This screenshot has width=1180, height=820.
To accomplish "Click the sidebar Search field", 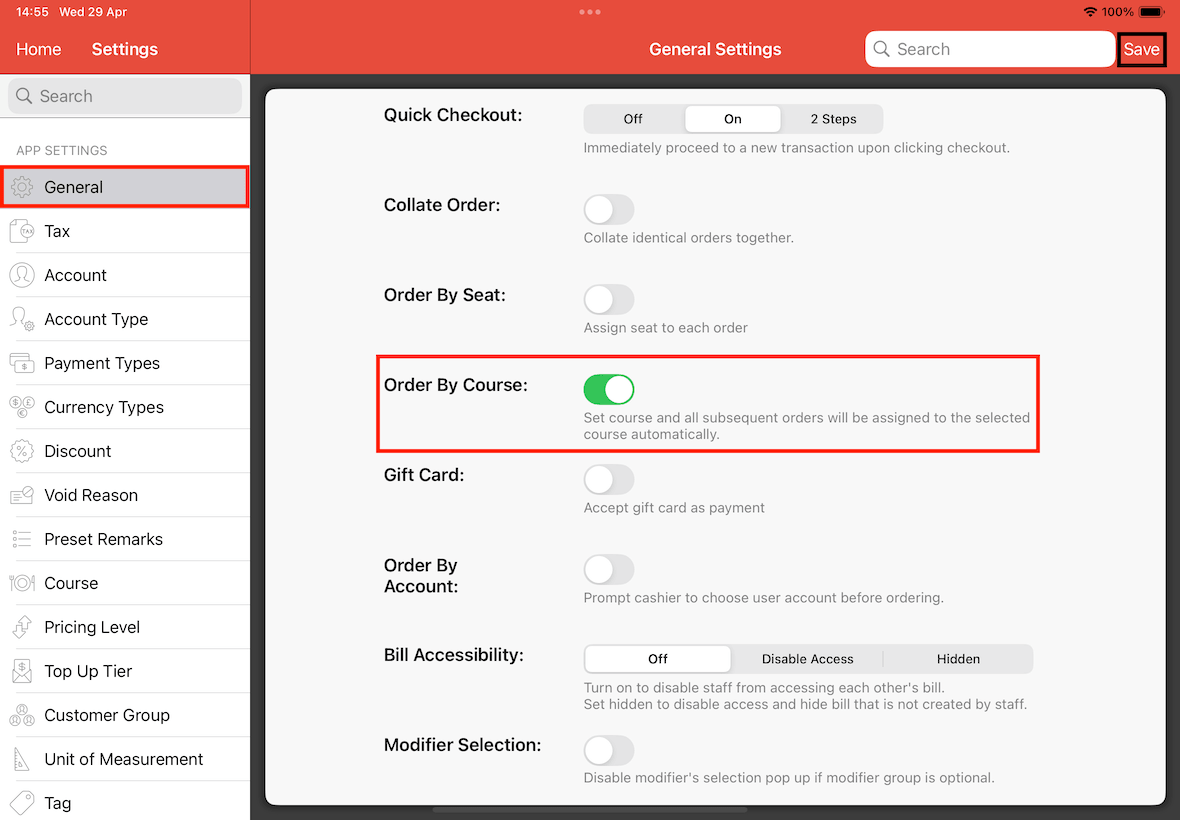I will coord(125,96).
